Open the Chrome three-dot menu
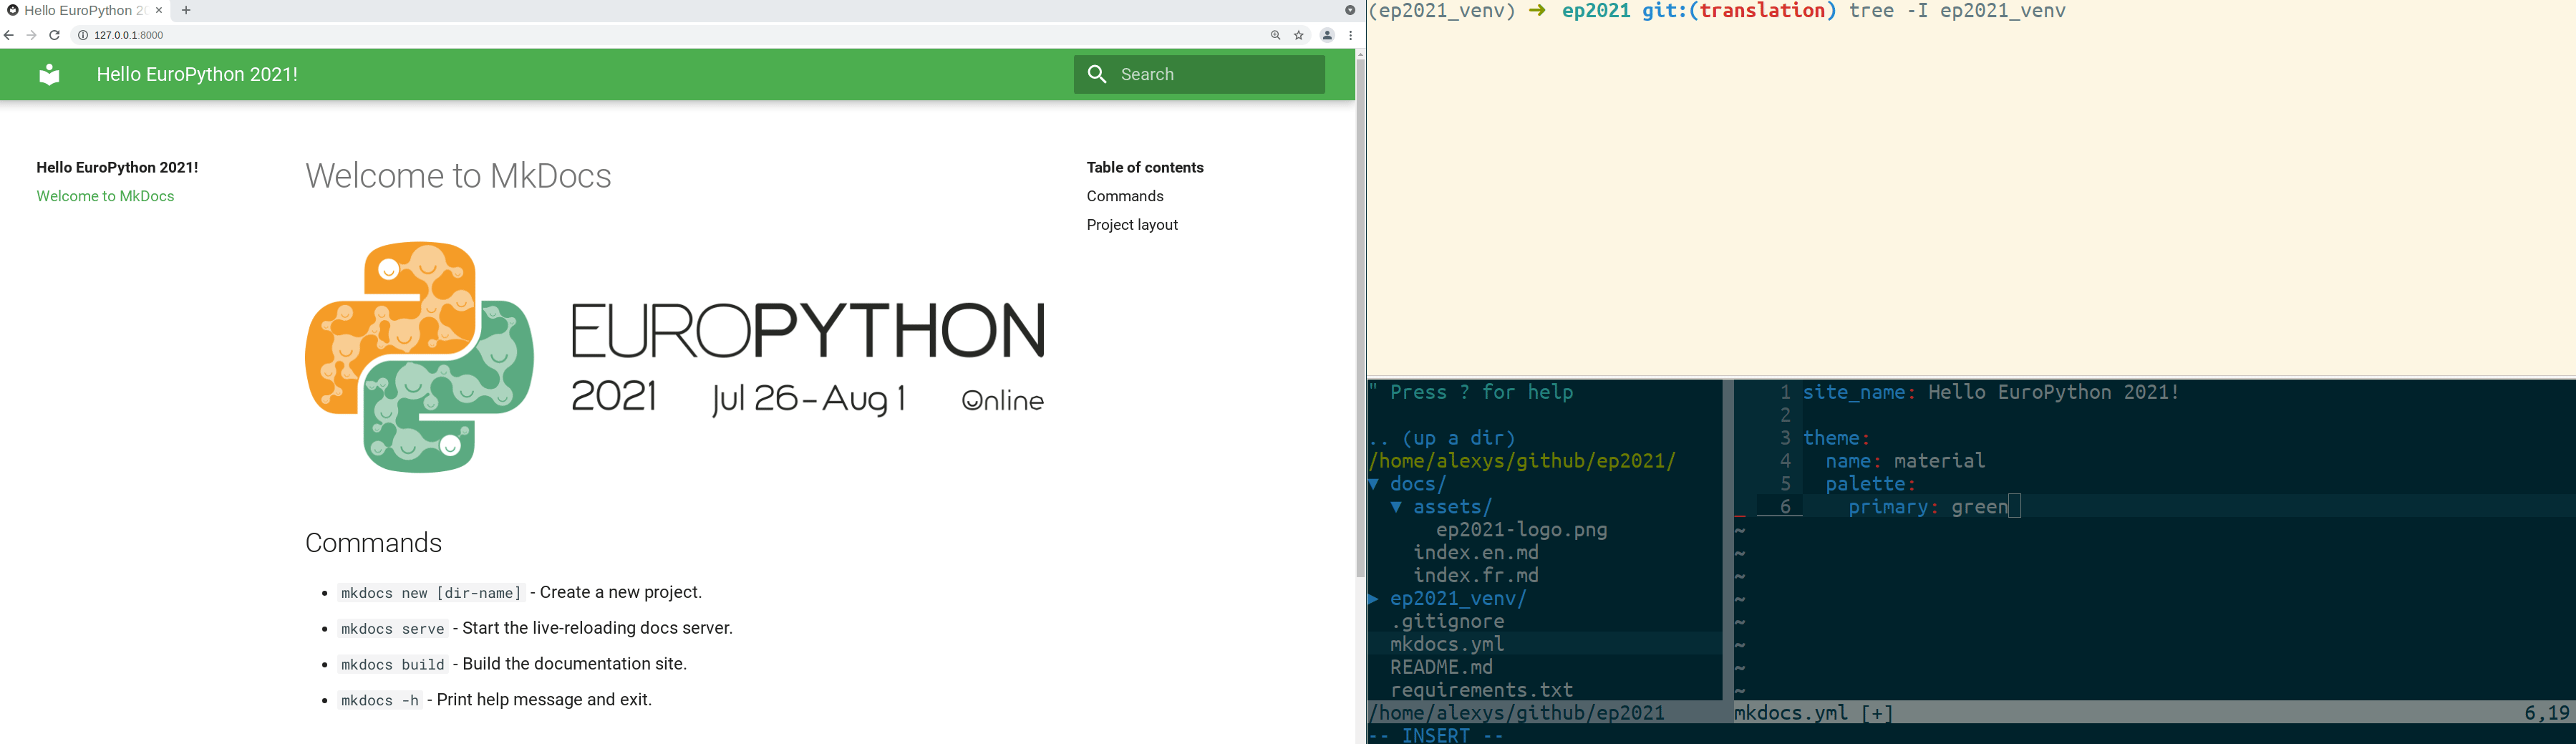The height and width of the screenshot is (744, 2576). (x=1351, y=34)
